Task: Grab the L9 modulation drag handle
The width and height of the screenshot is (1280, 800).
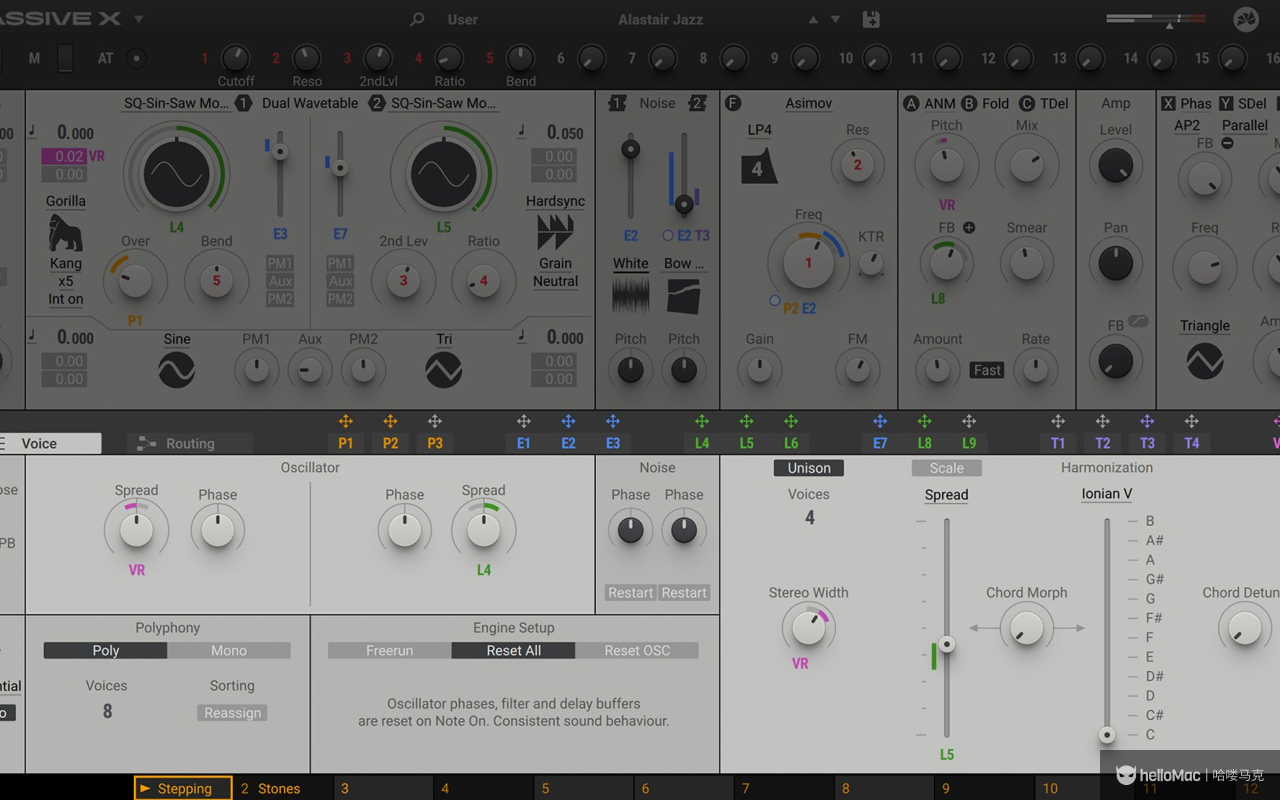Action: click(969, 422)
